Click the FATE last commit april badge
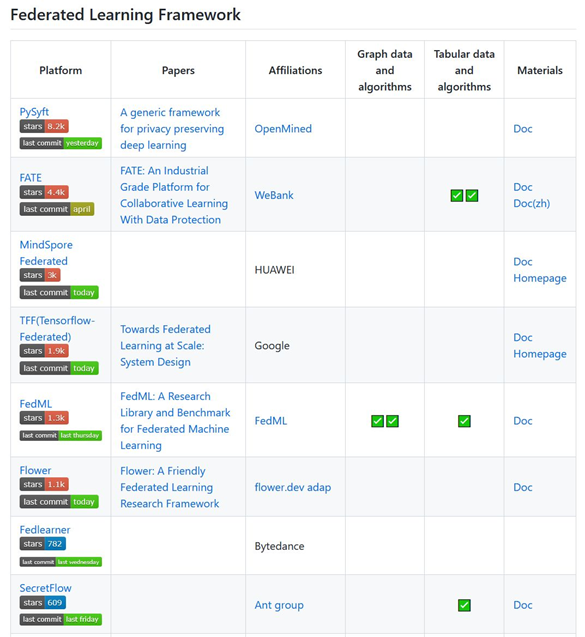Image resolution: width=585 pixels, height=637 pixels. pos(57,209)
